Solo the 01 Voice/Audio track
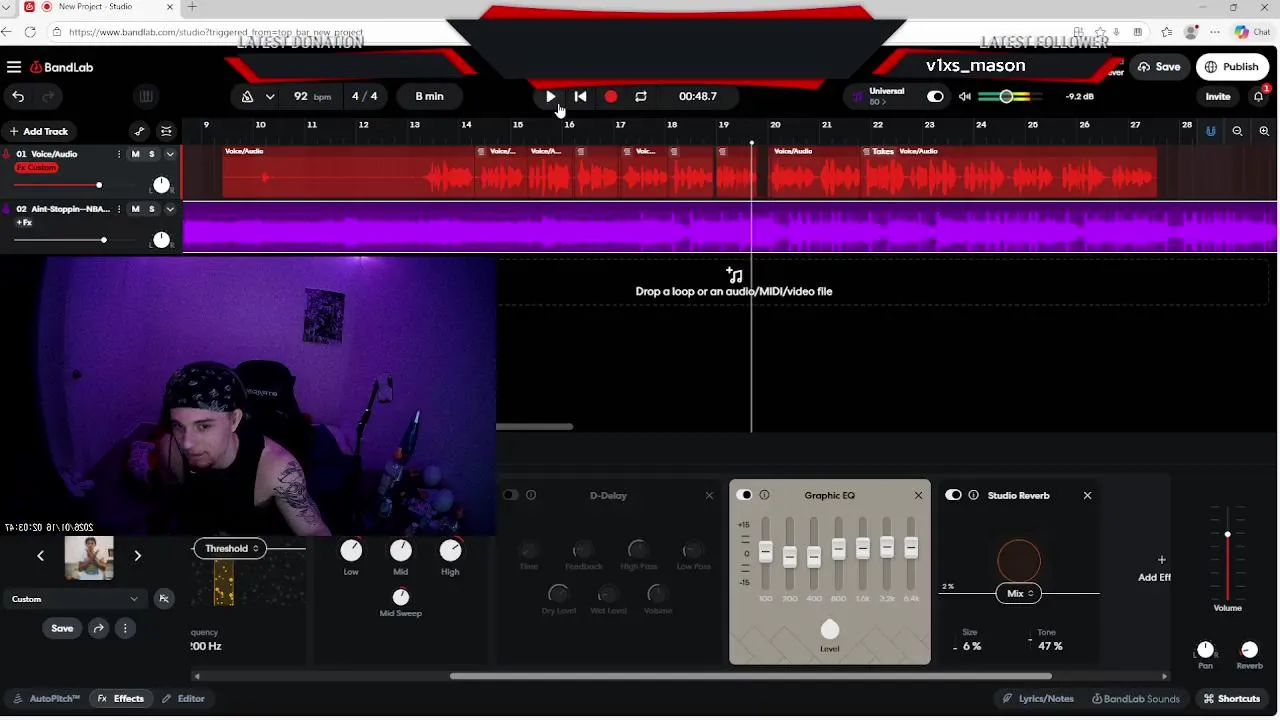The width and height of the screenshot is (1280, 720). [152, 154]
